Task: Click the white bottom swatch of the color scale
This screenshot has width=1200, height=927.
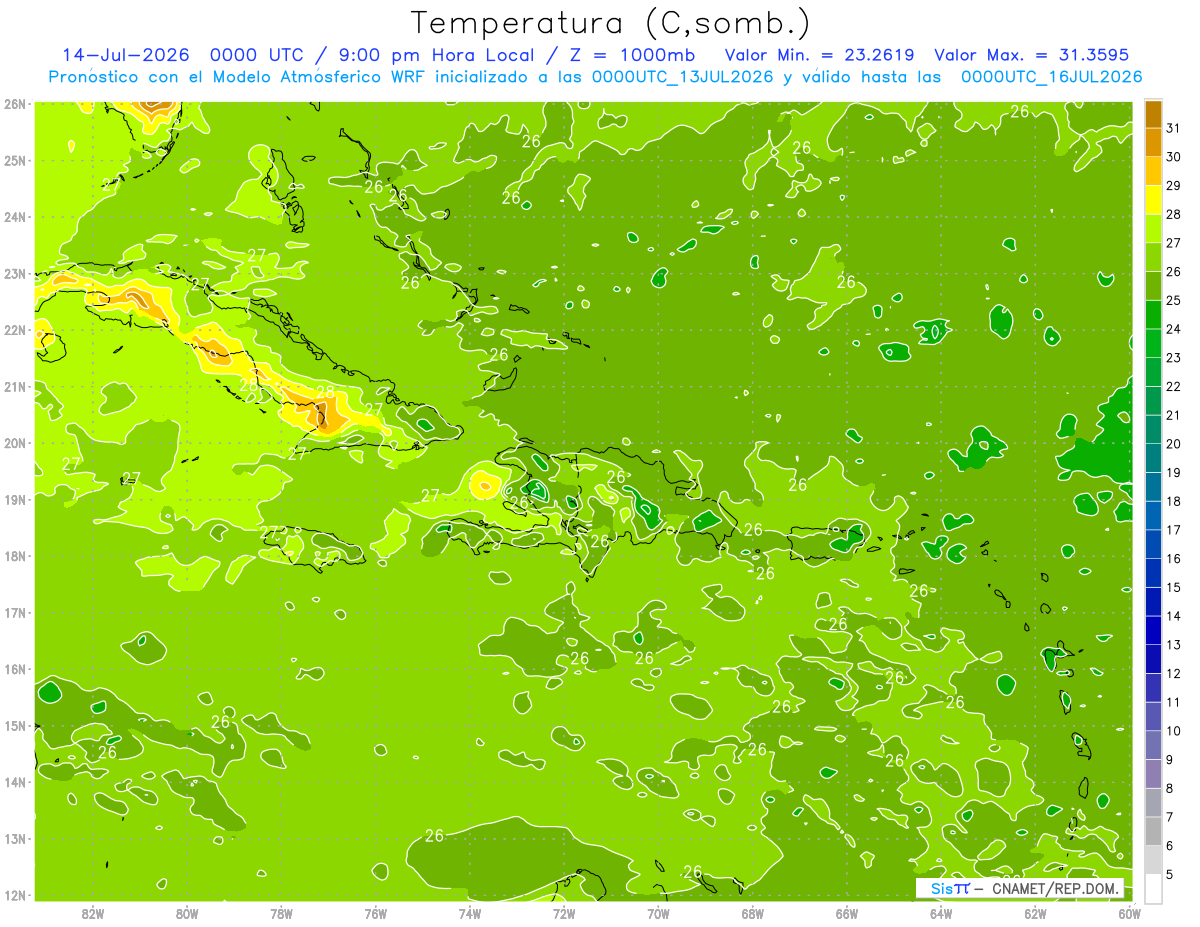Action: click(1153, 888)
